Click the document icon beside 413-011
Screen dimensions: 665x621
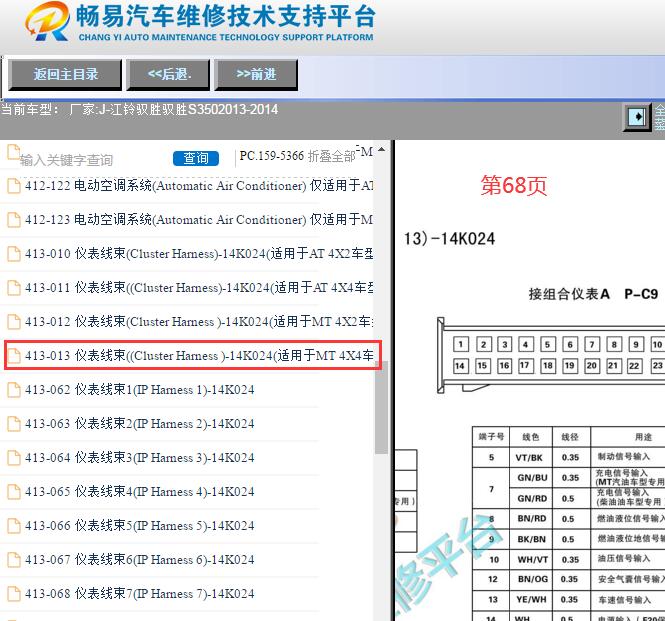[x=14, y=288]
